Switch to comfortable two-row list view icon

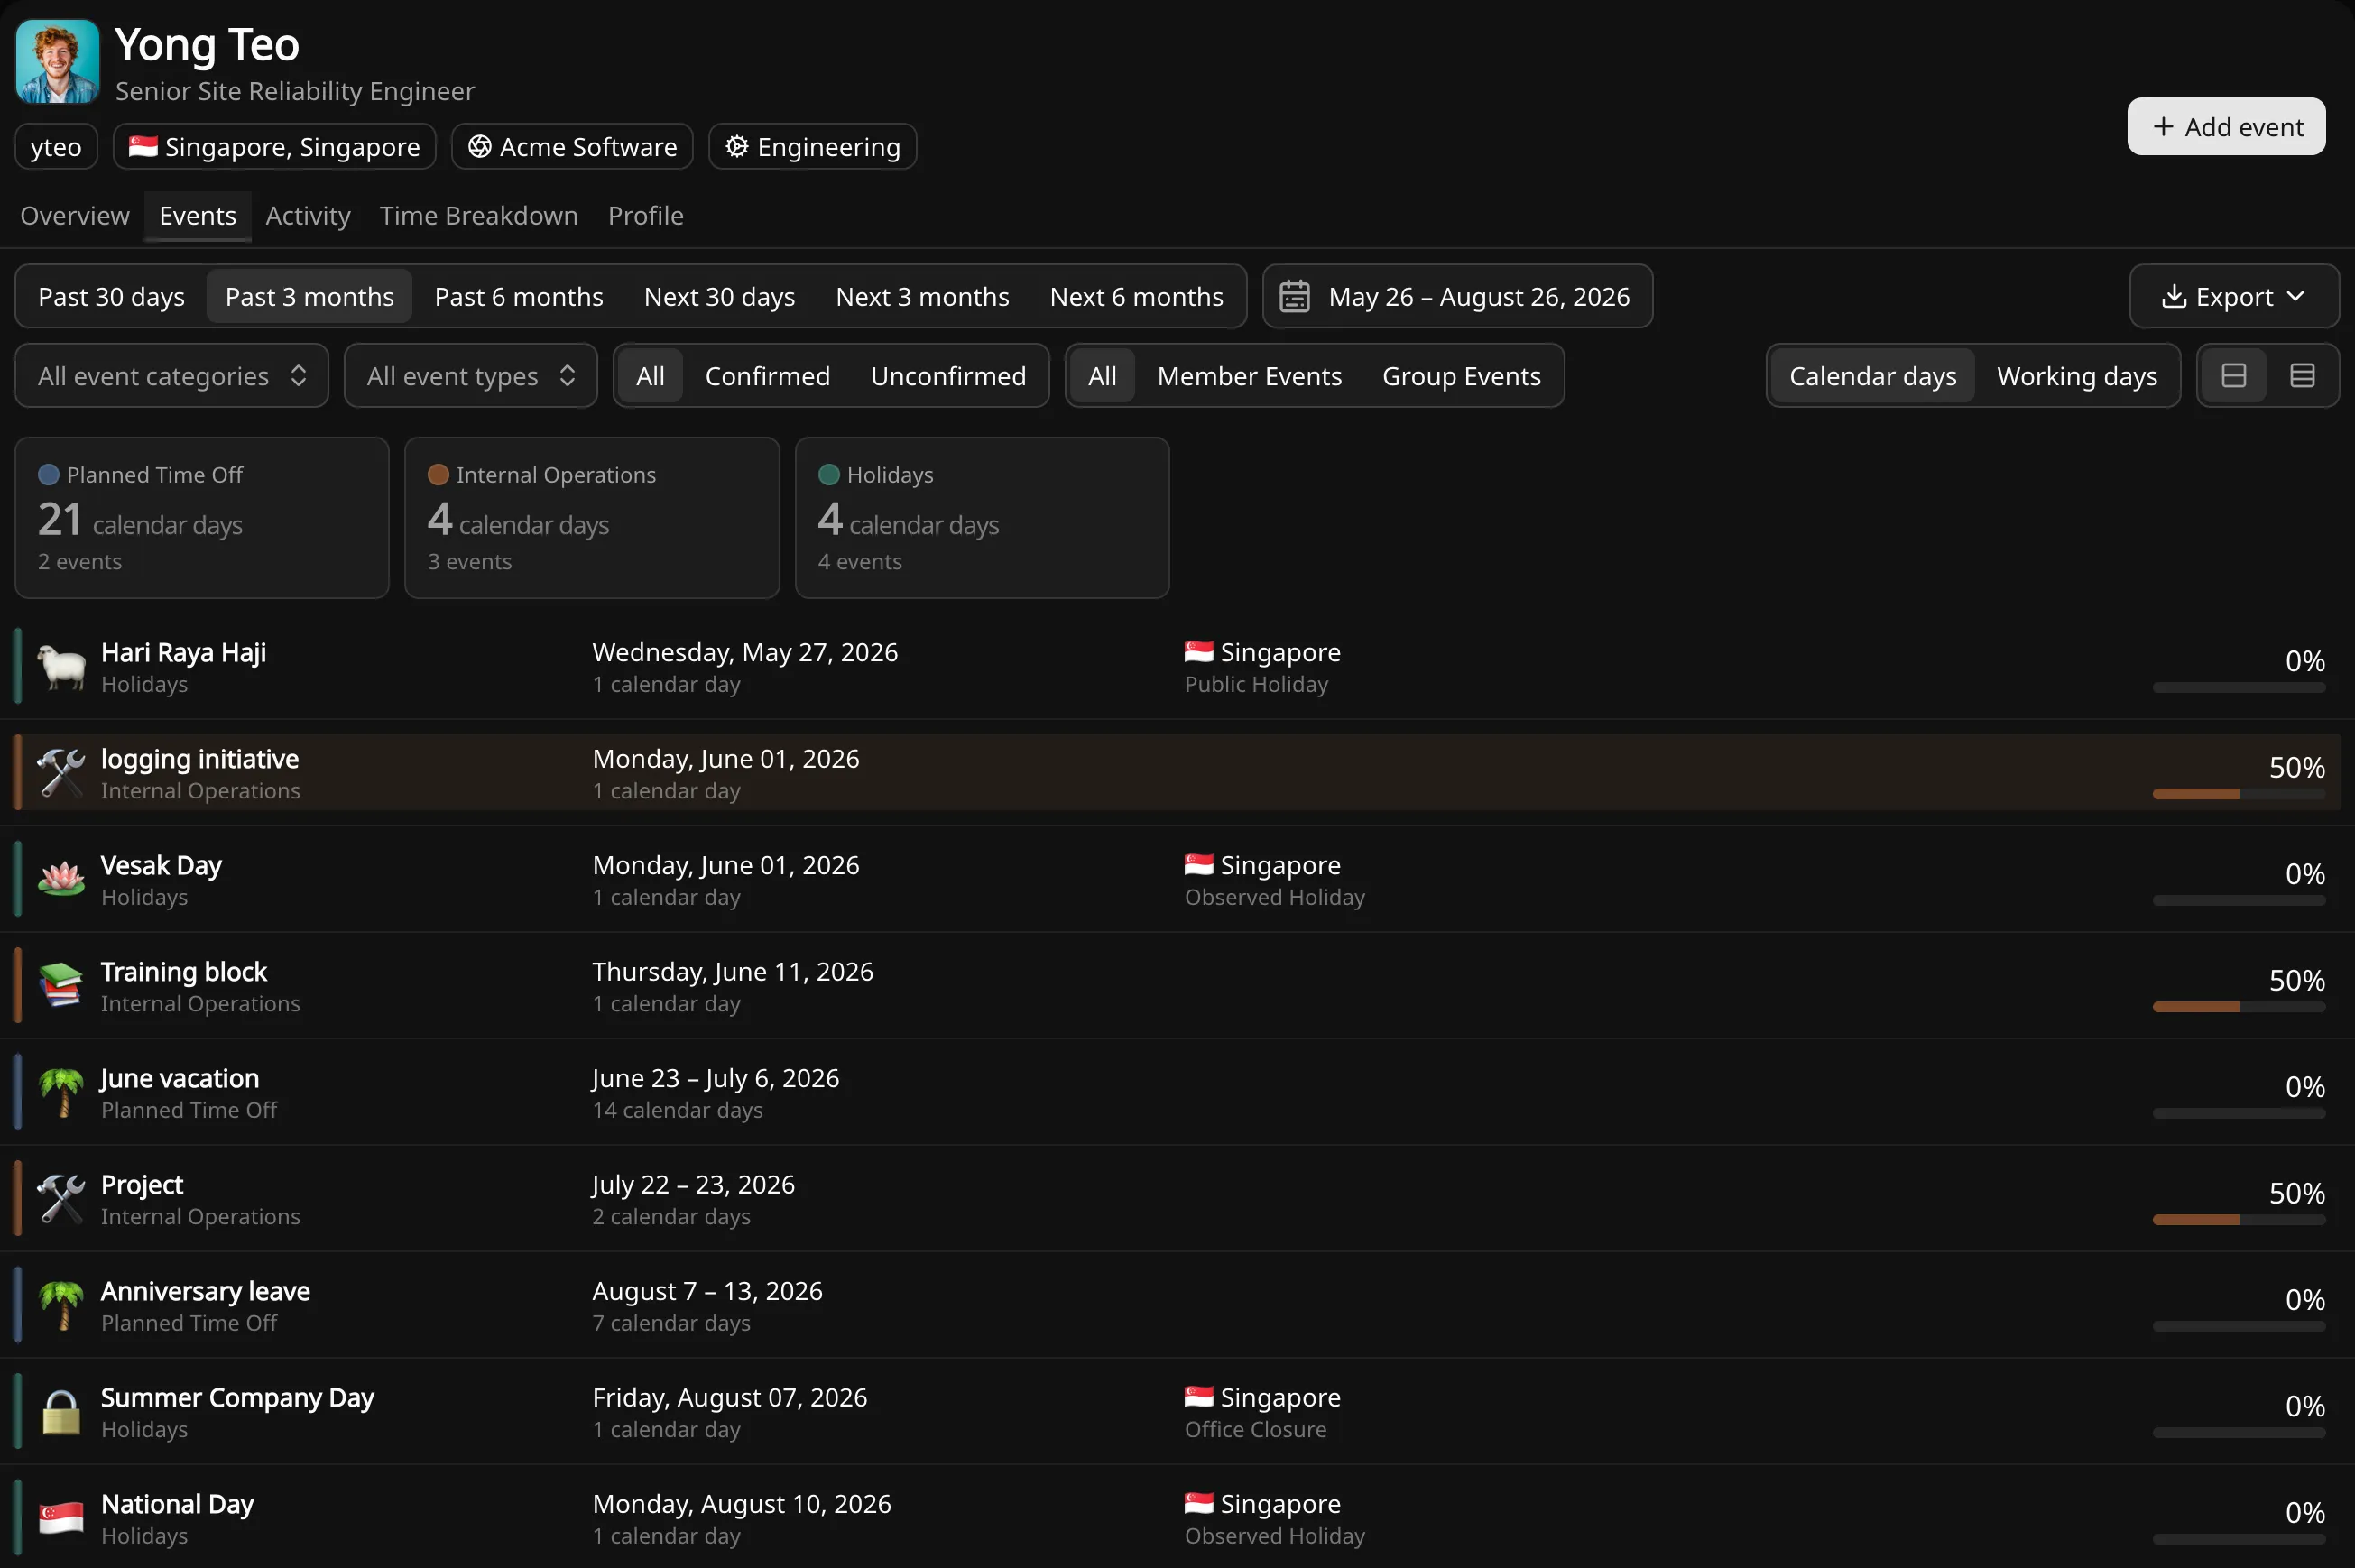coord(2233,376)
